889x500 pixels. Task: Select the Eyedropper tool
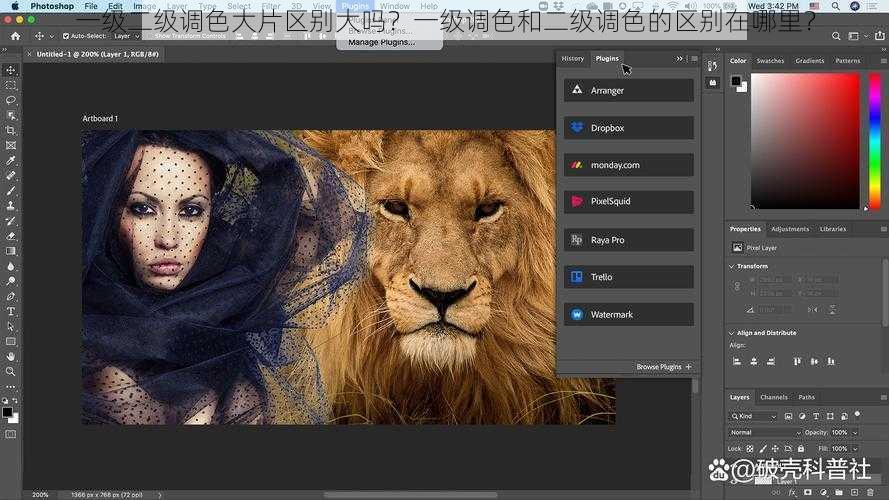click(x=11, y=160)
